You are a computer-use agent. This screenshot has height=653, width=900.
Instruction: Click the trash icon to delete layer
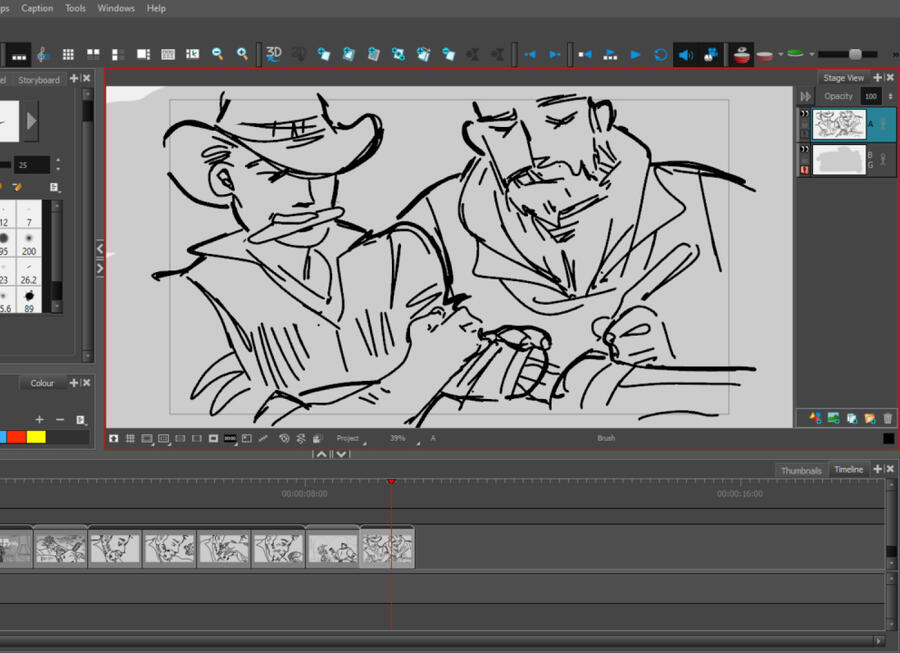887,418
